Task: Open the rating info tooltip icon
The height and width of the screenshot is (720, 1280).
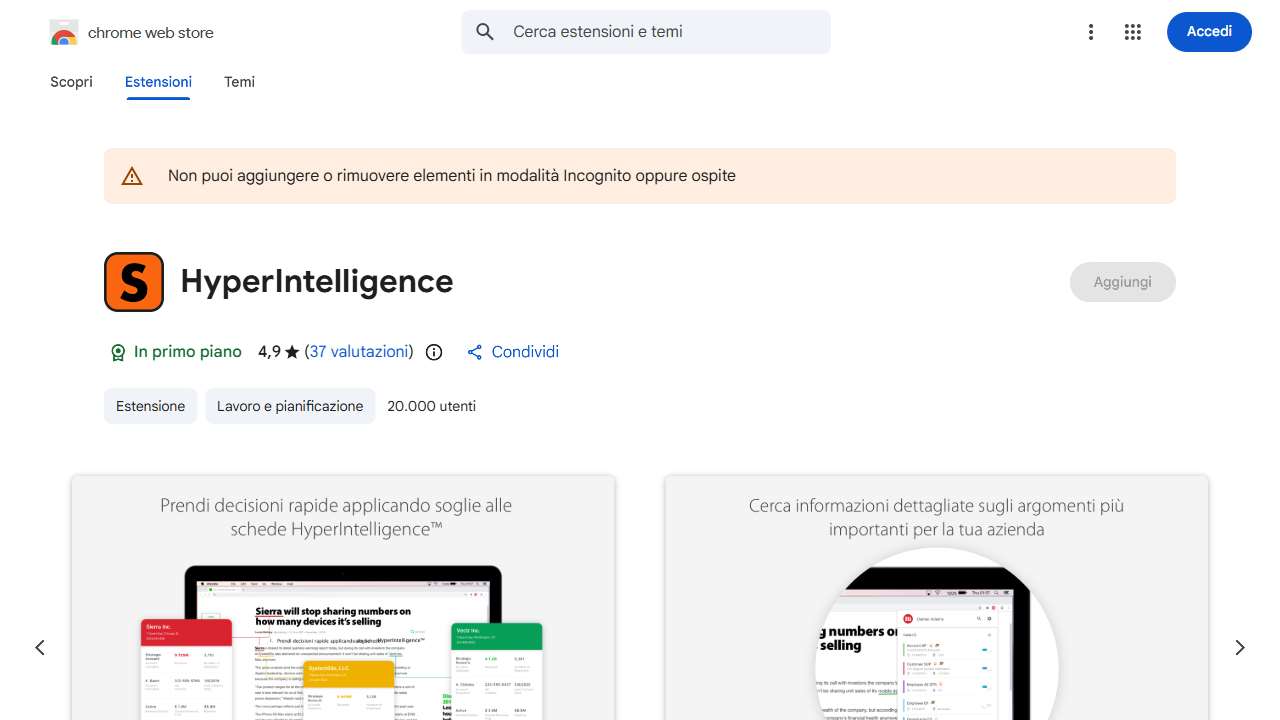Action: (x=433, y=352)
